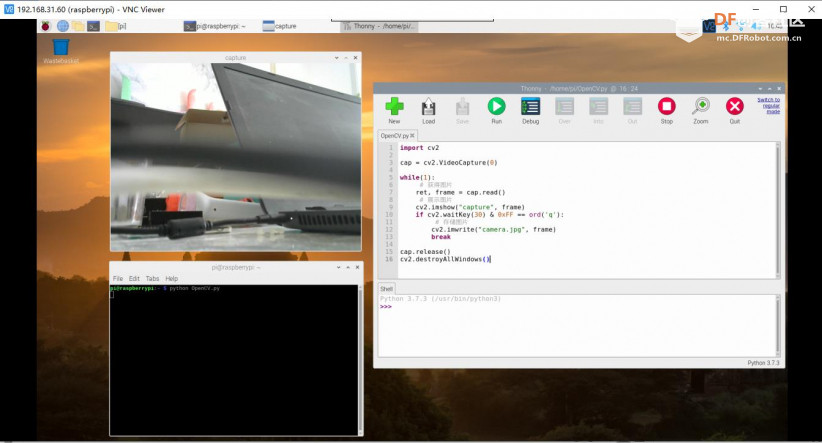Click the clock in the system tray
The width and height of the screenshot is (822, 443).
pyautogui.click(x=775, y=26)
